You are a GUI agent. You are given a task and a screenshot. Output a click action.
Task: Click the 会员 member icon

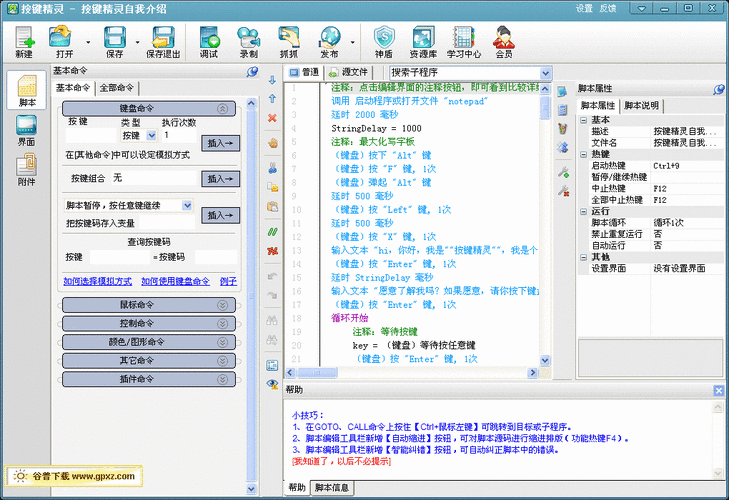[504, 43]
